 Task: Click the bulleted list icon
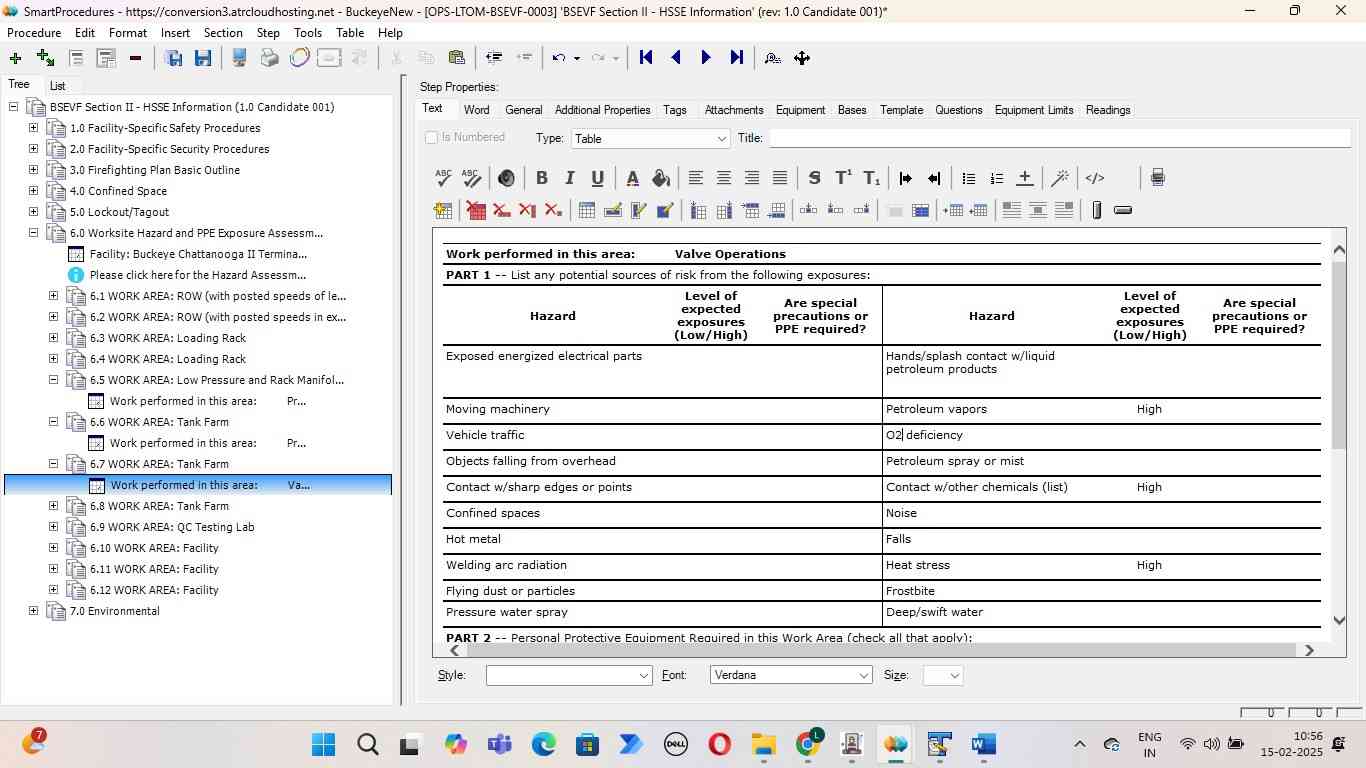point(968,178)
